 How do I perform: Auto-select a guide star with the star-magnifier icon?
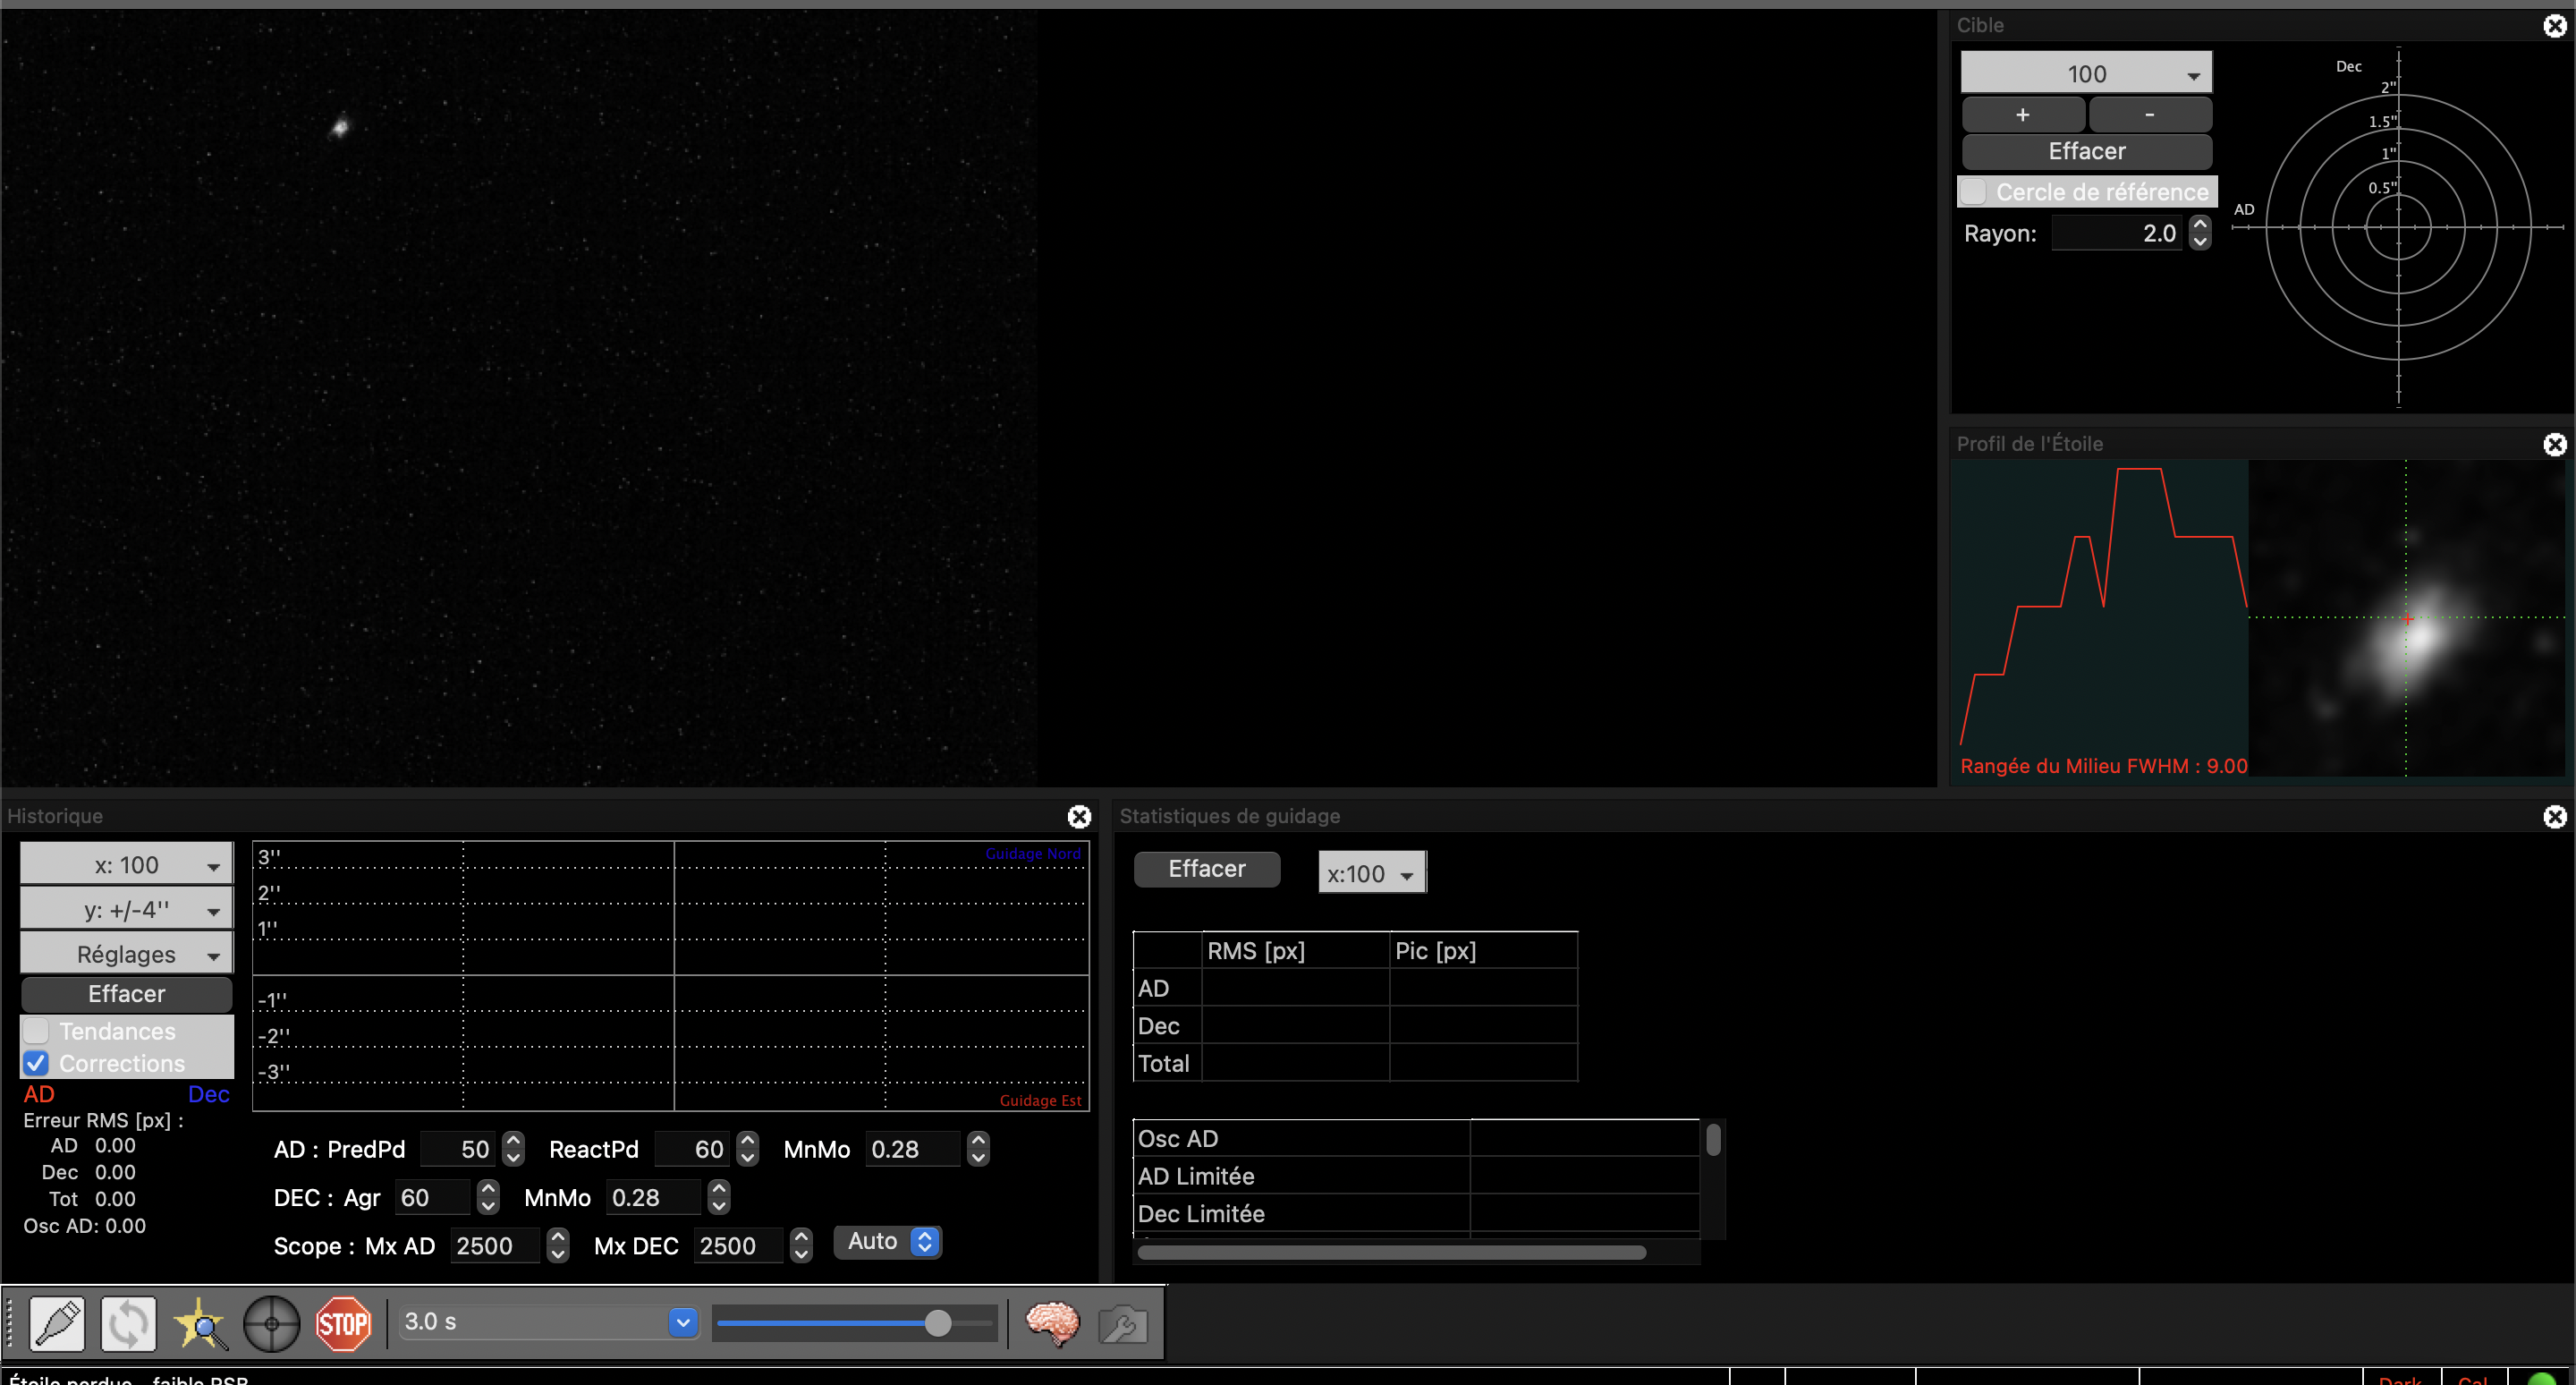(x=200, y=1323)
